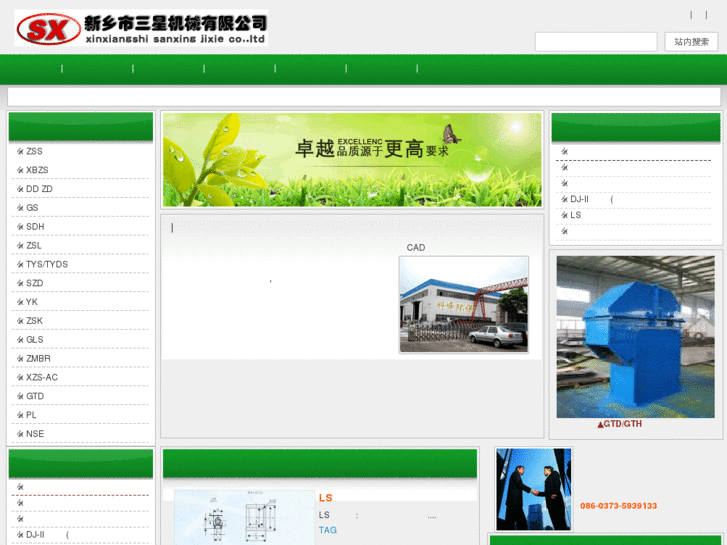727x545 pixels.
Task: Click the blue GTD/GTH elevator photo
Action: (x=635, y=337)
